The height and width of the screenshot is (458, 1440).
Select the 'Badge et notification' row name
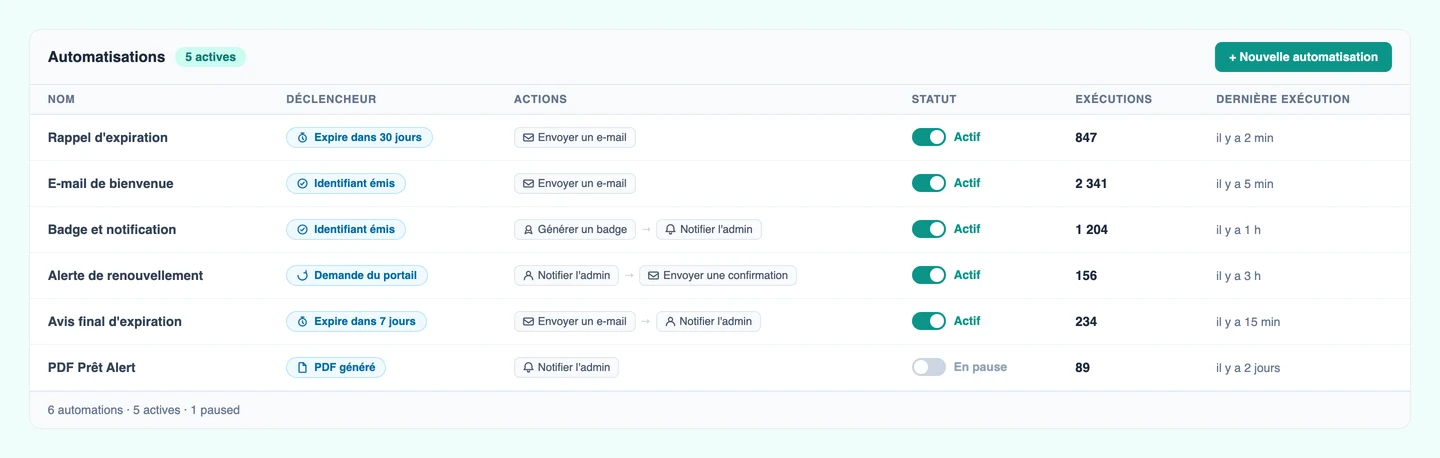coord(112,230)
